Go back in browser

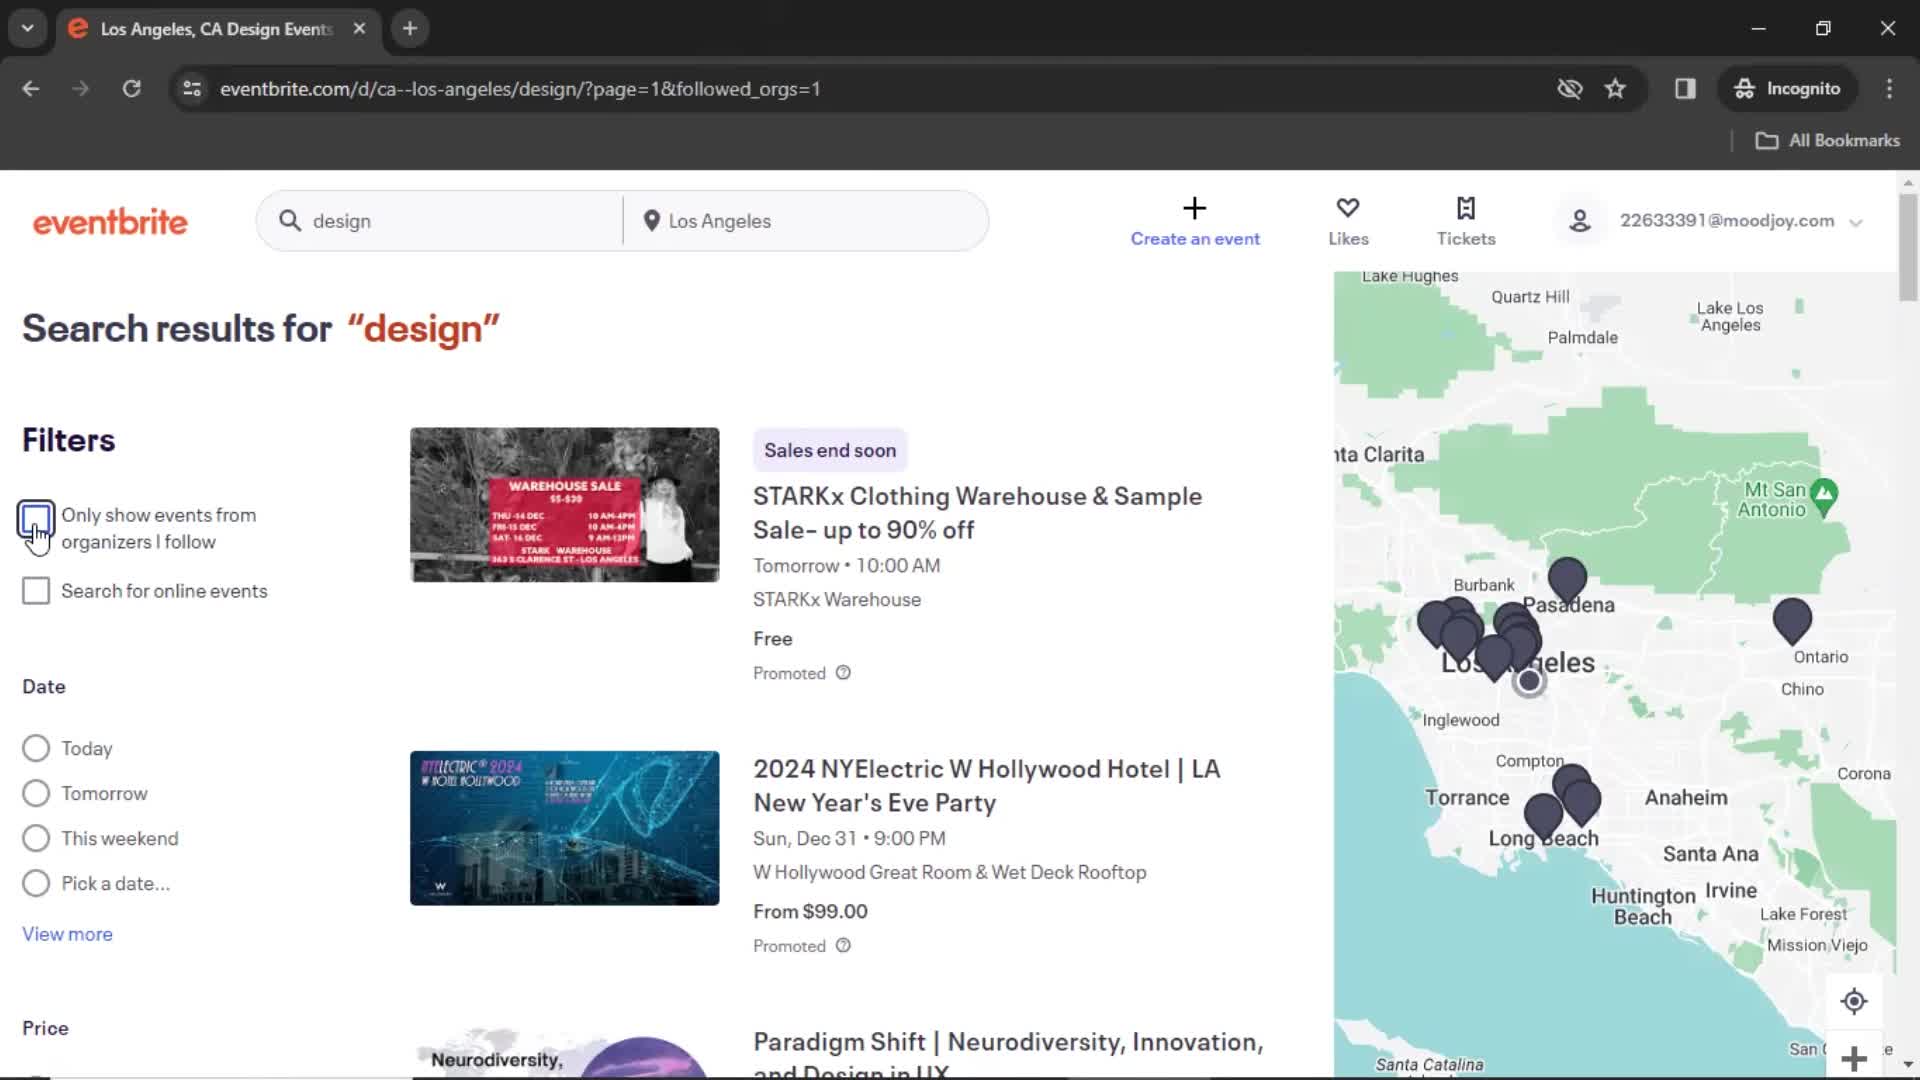coord(31,89)
